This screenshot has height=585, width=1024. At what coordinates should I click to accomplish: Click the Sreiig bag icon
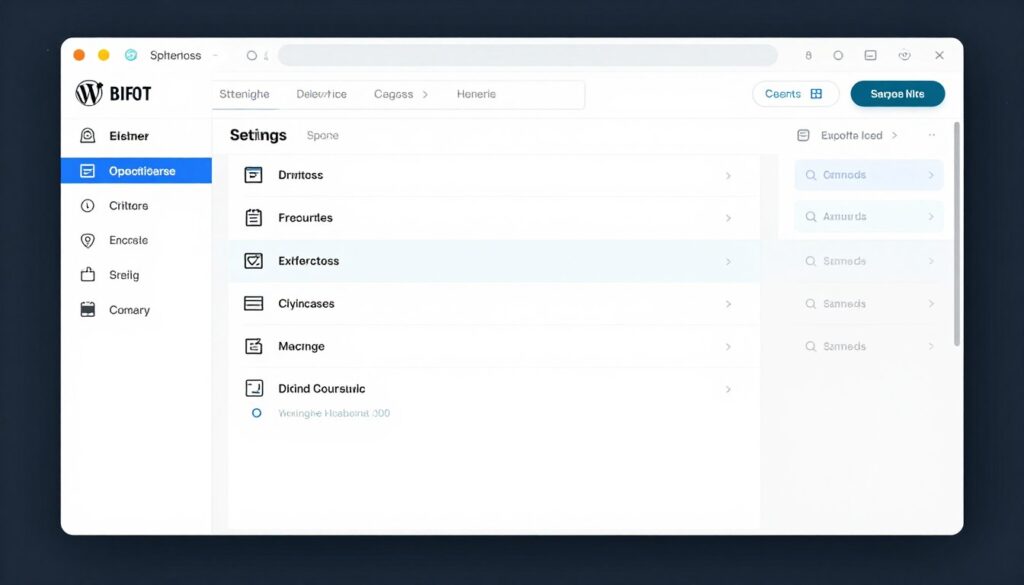click(88, 275)
